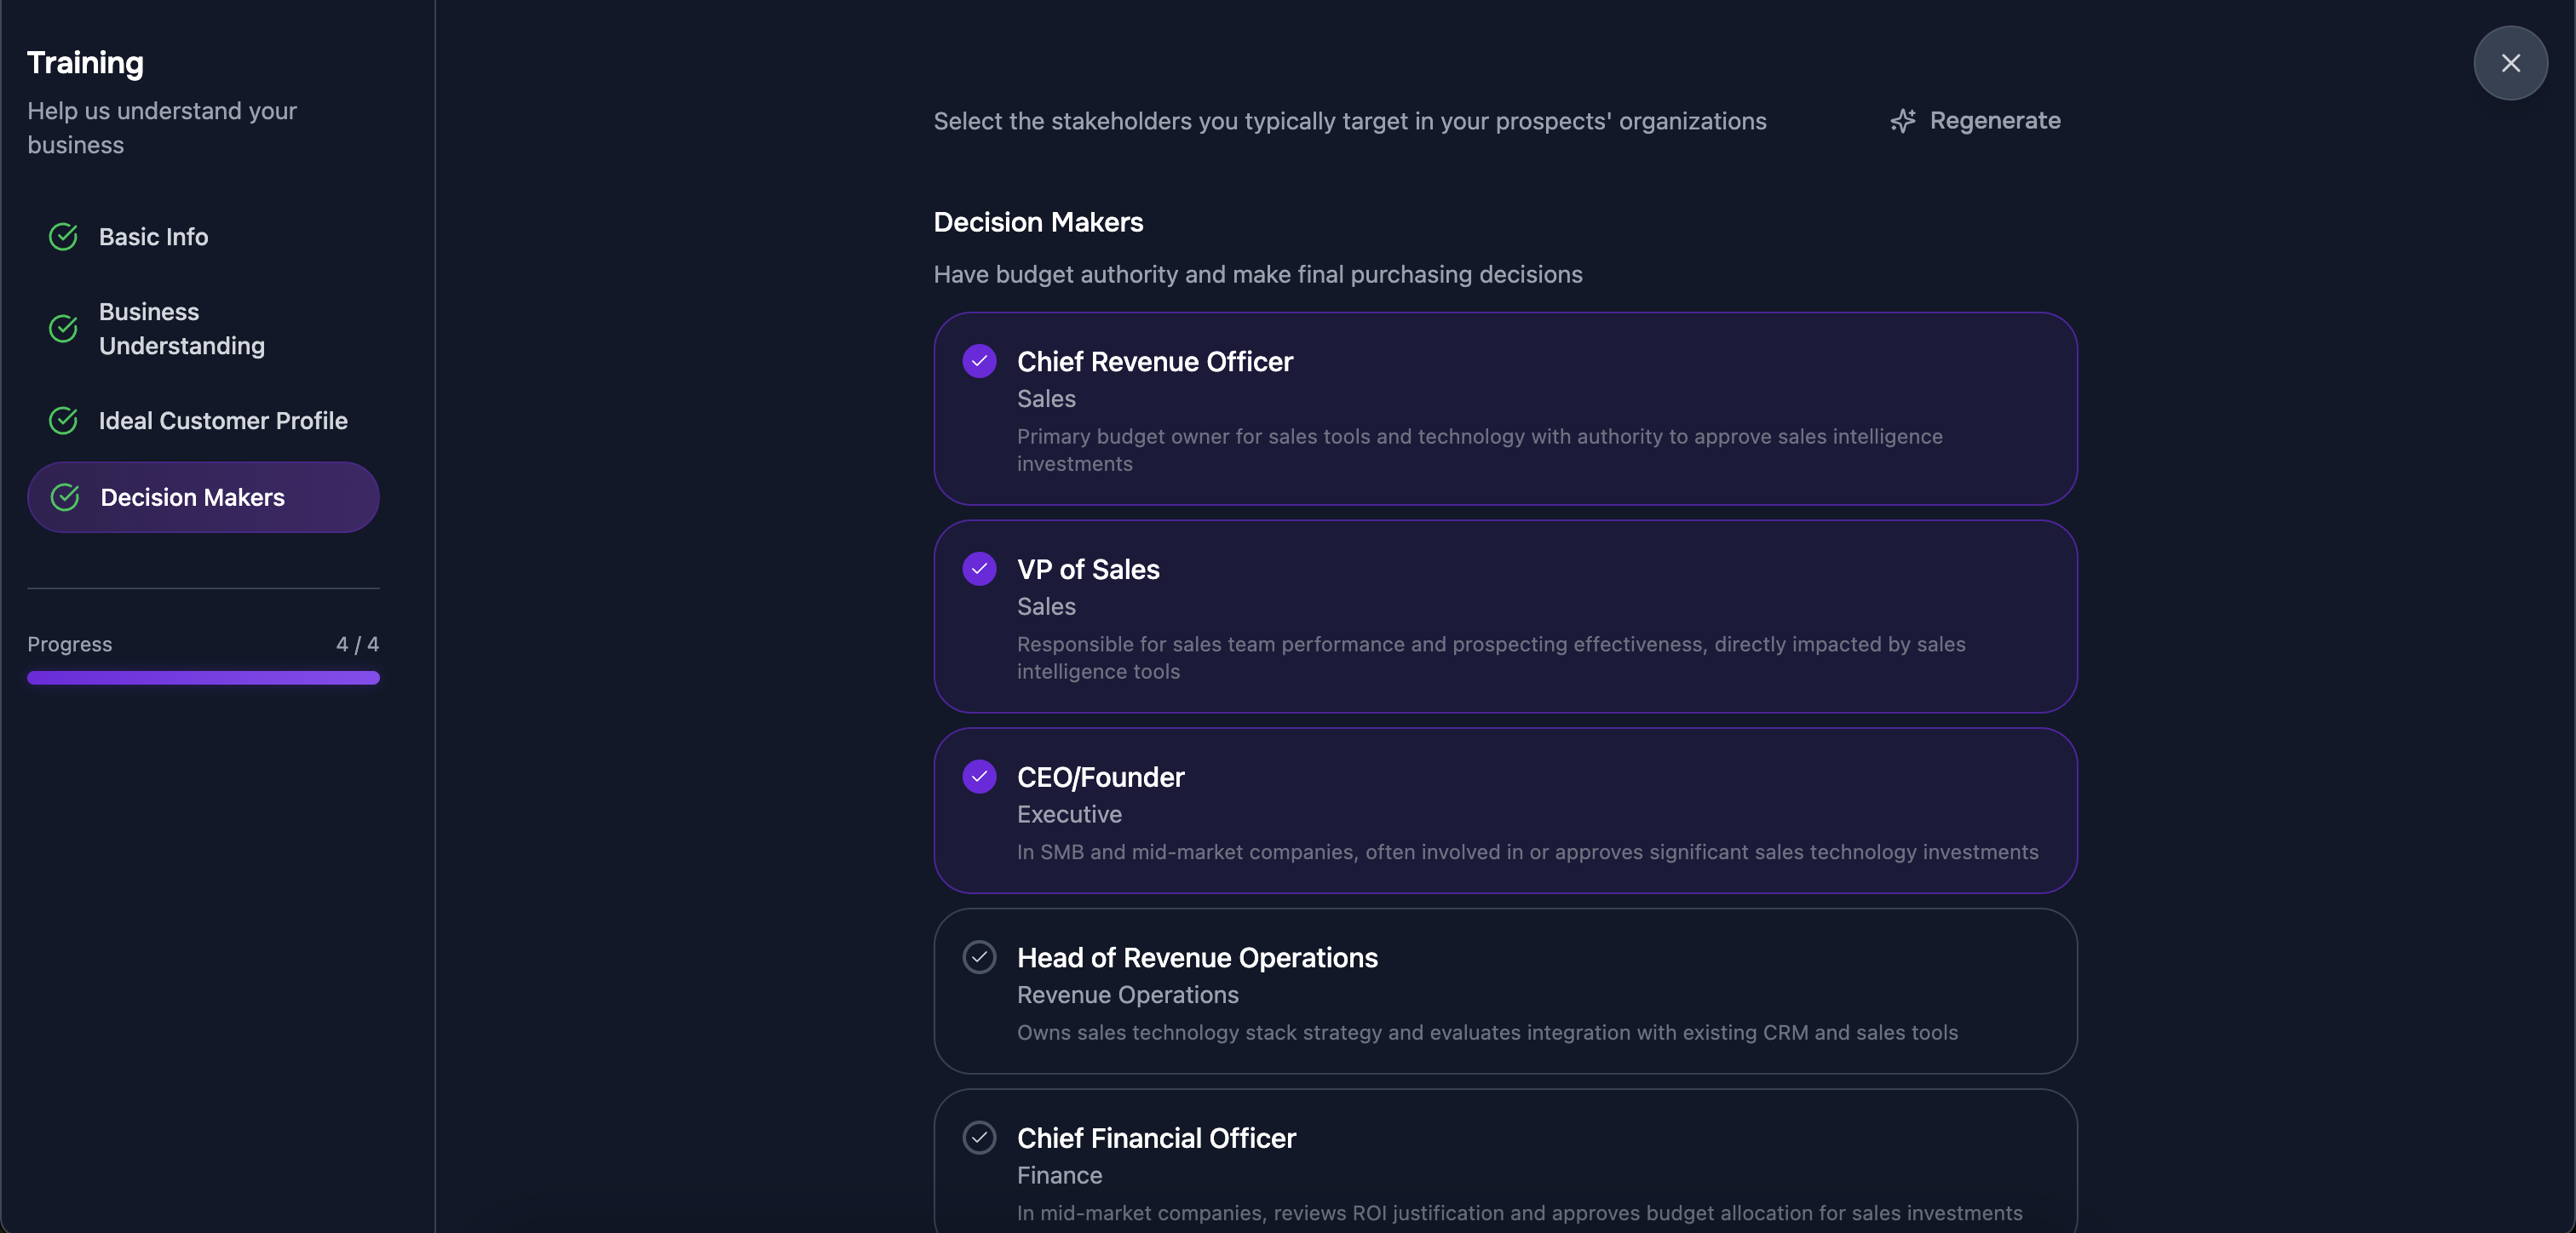This screenshot has height=1233, width=2576.
Task: Switch to the Basic Info step
Action: point(153,236)
